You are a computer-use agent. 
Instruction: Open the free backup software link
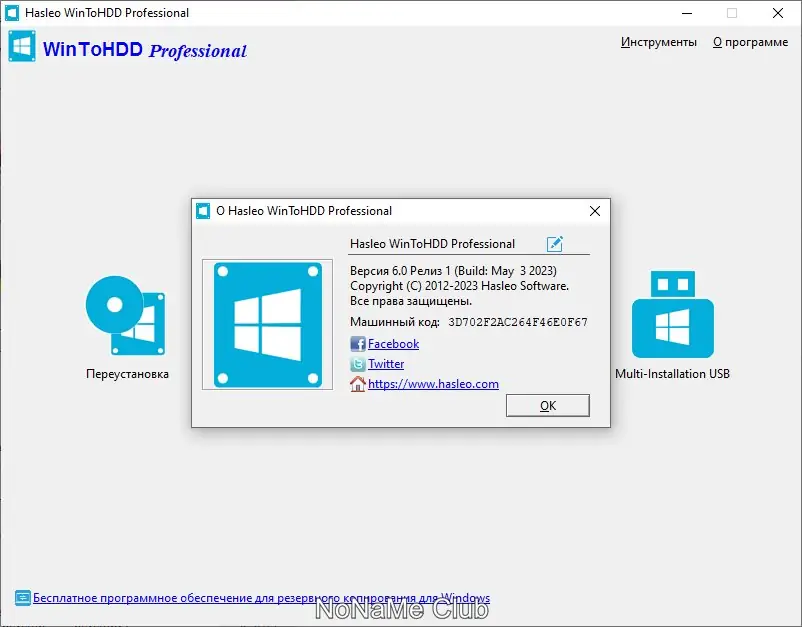(x=261, y=597)
